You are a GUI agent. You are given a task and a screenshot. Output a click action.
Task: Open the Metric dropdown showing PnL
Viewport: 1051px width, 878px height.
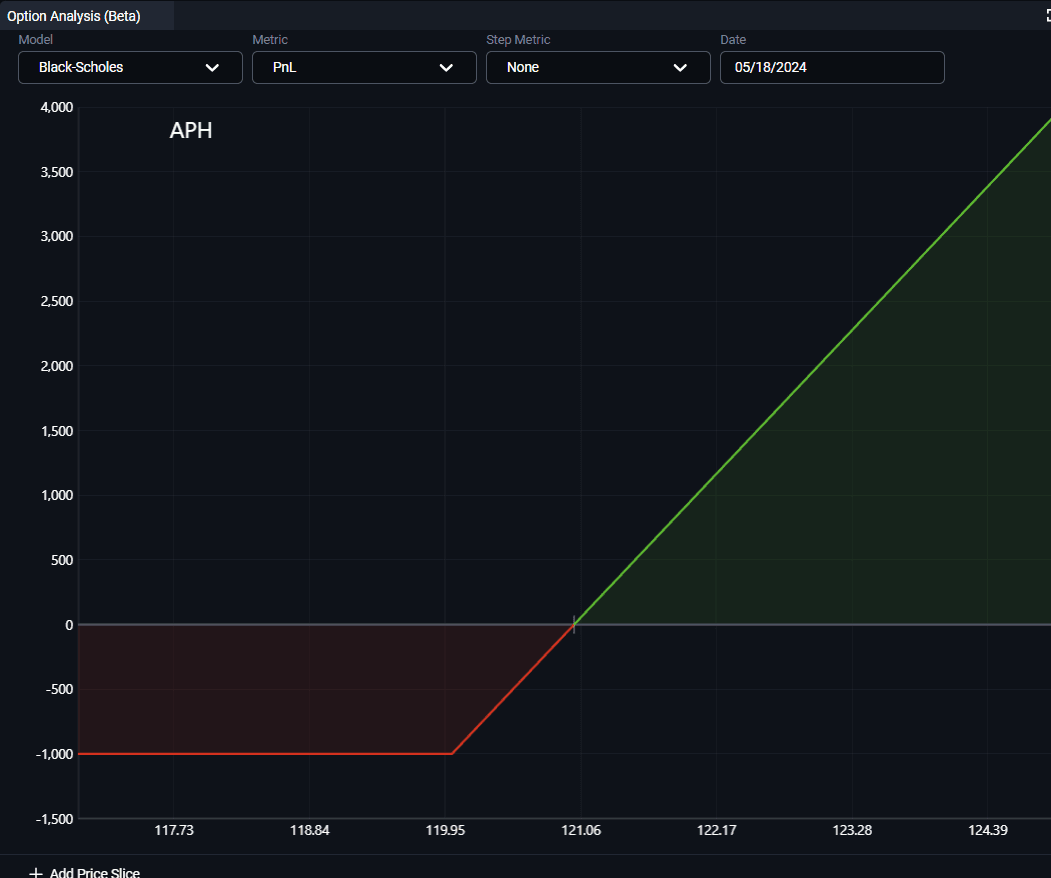tap(364, 68)
